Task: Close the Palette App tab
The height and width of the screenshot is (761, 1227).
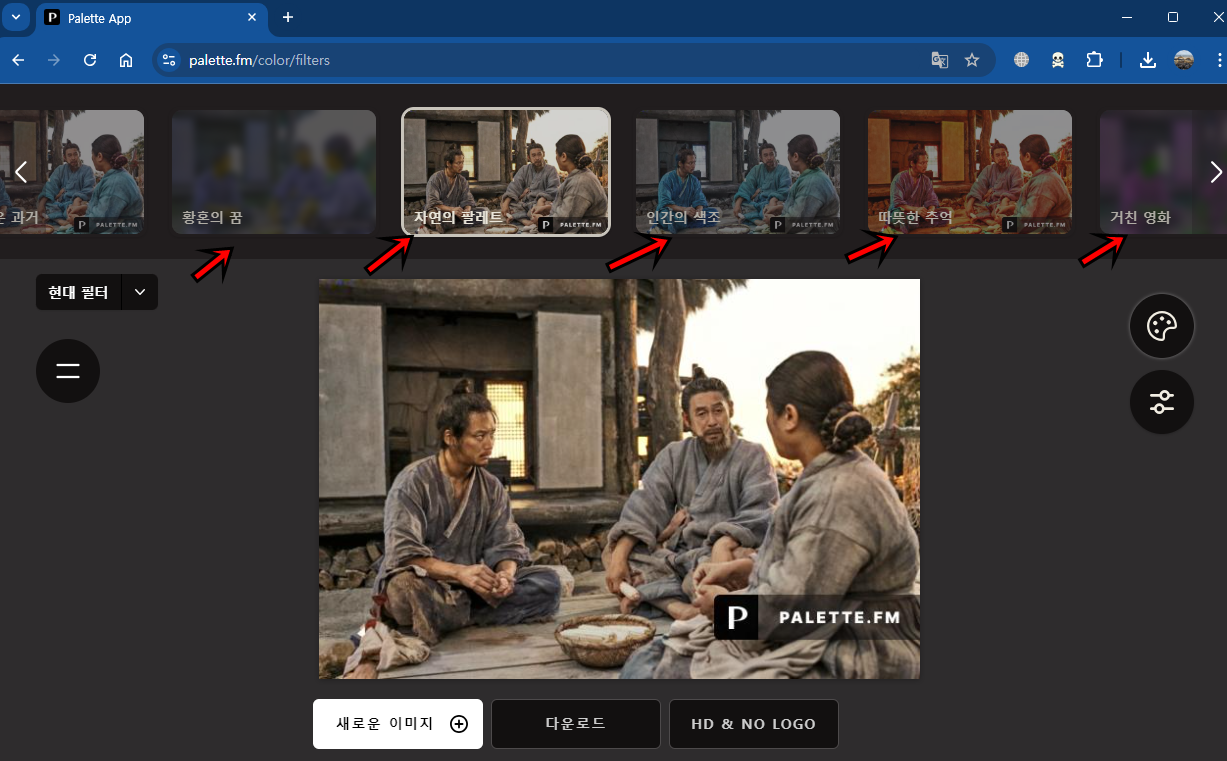Action: (252, 18)
